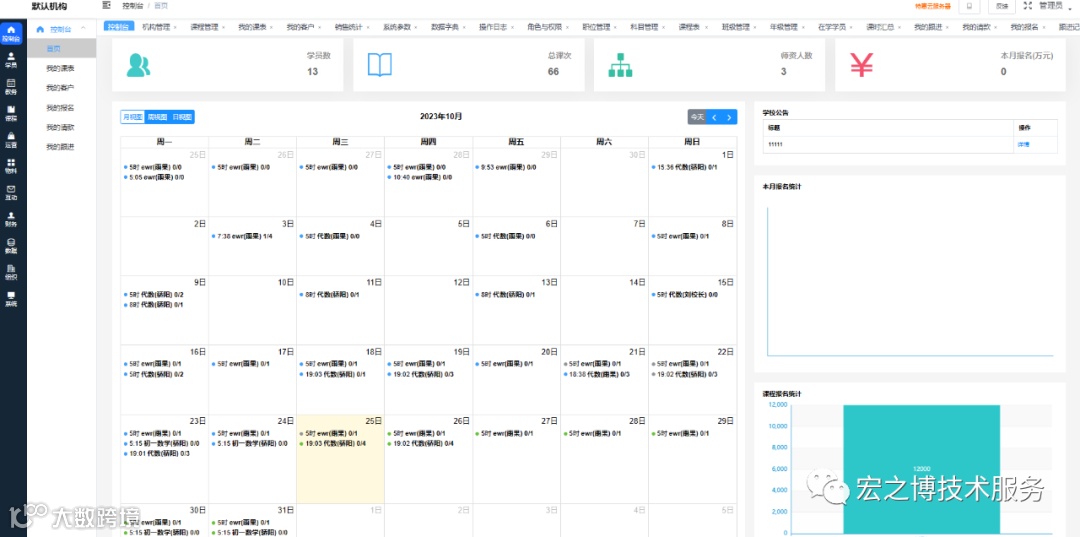Screen dimensions: 1080x537
Task: Select the active 控制台 tab
Action: (x=119, y=26)
